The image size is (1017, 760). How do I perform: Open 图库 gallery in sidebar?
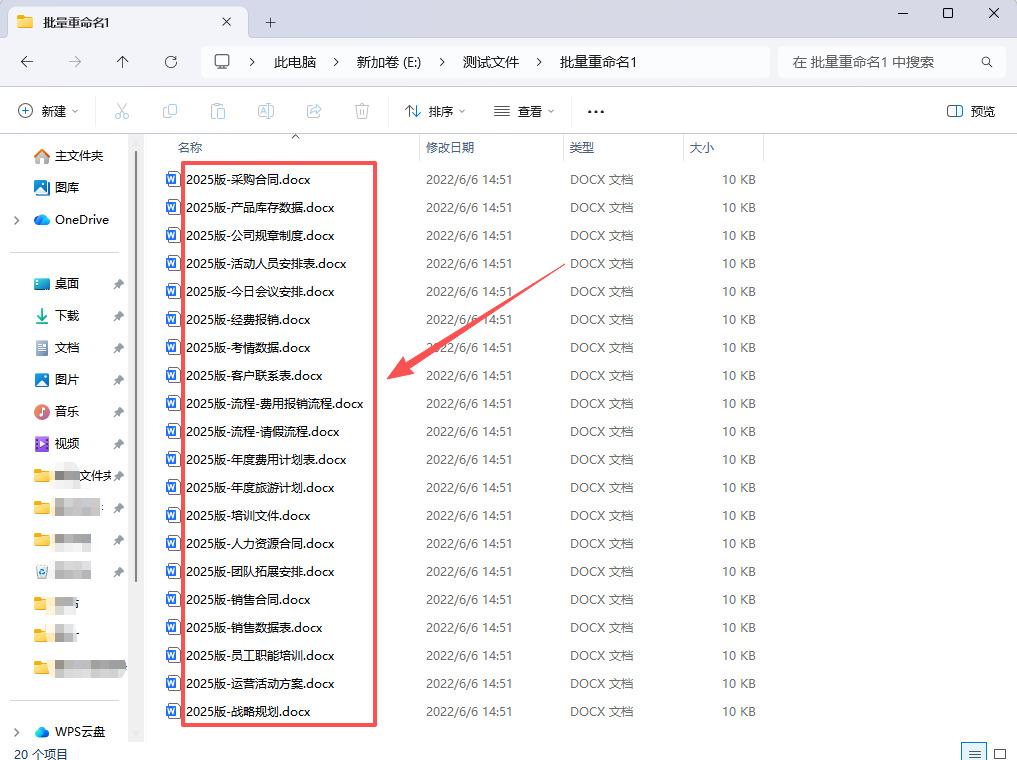(57, 187)
